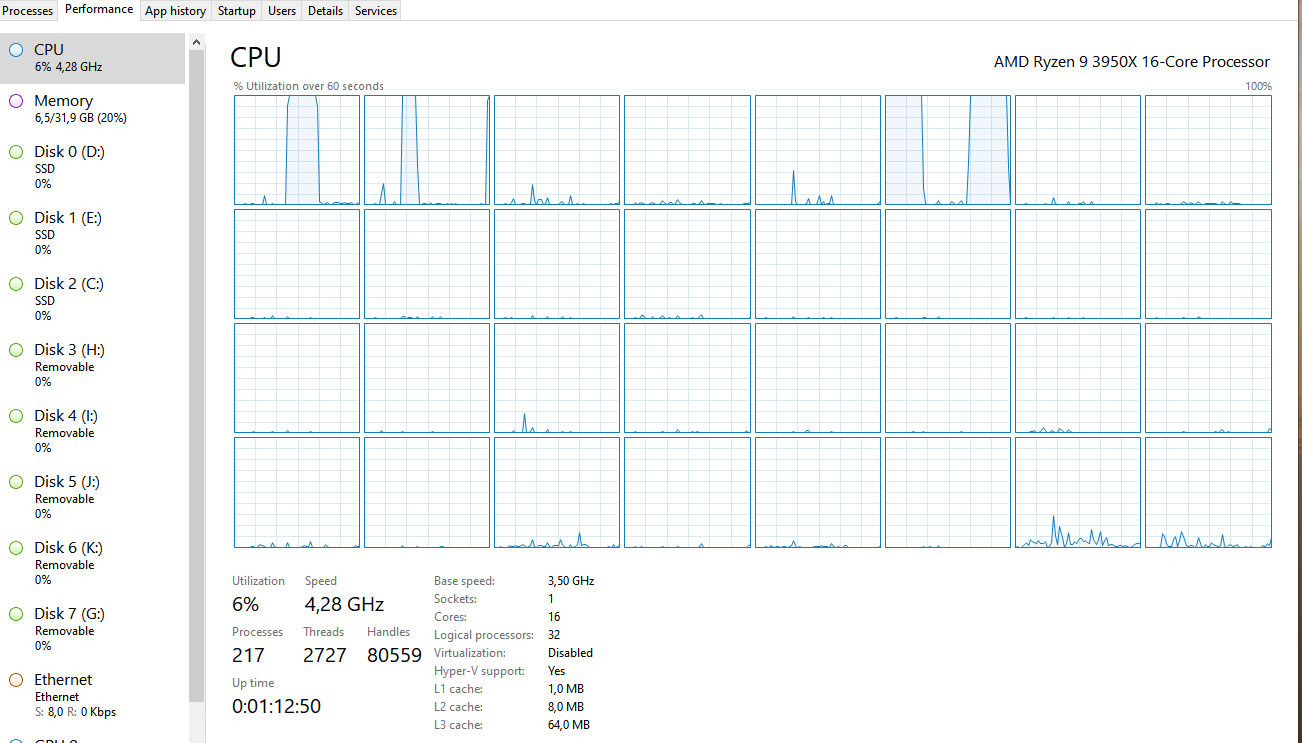Click the green Disk 4 circle icon
Image resolution: width=1302 pixels, height=743 pixels.
pos(16,416)
